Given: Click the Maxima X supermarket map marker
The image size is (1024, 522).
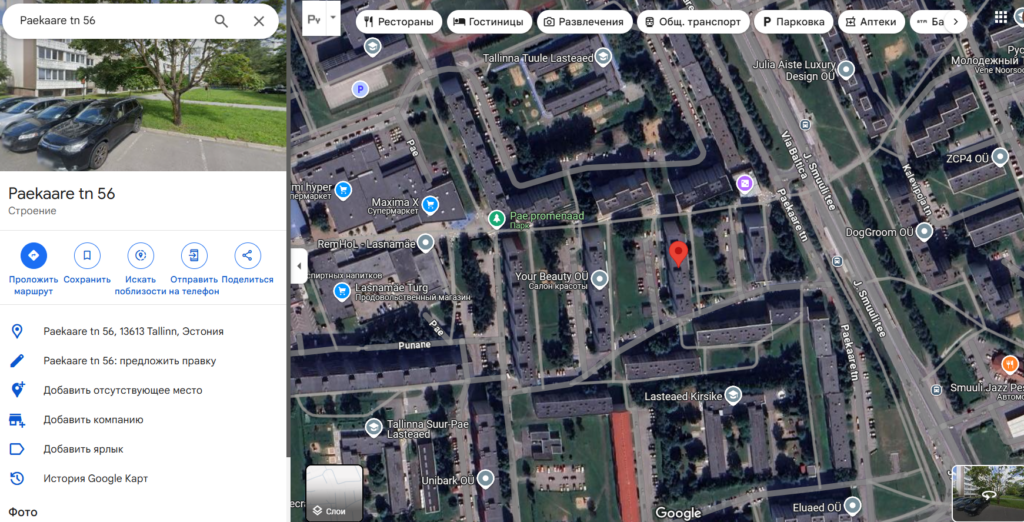Looking at the screenshot, I should 429,204.
